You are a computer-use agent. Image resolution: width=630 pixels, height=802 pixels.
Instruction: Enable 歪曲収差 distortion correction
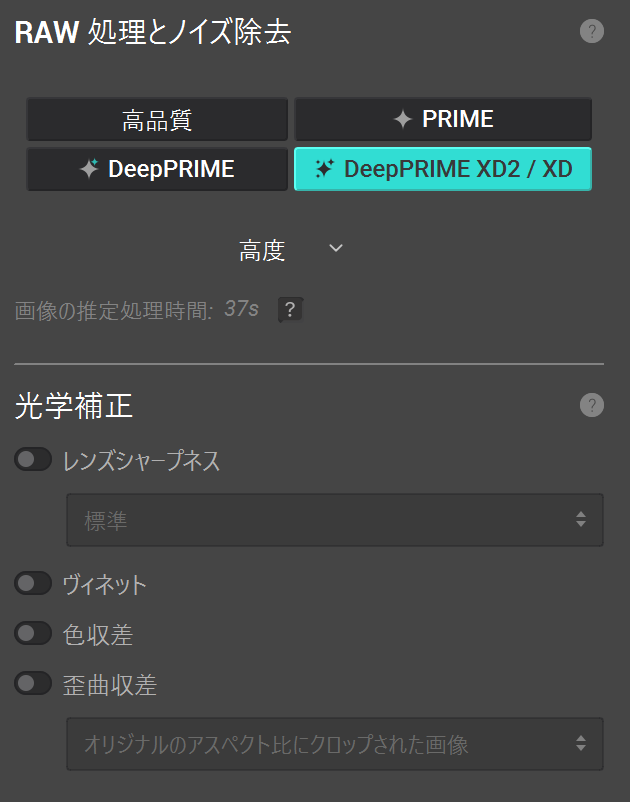click(x=33, y=684)
